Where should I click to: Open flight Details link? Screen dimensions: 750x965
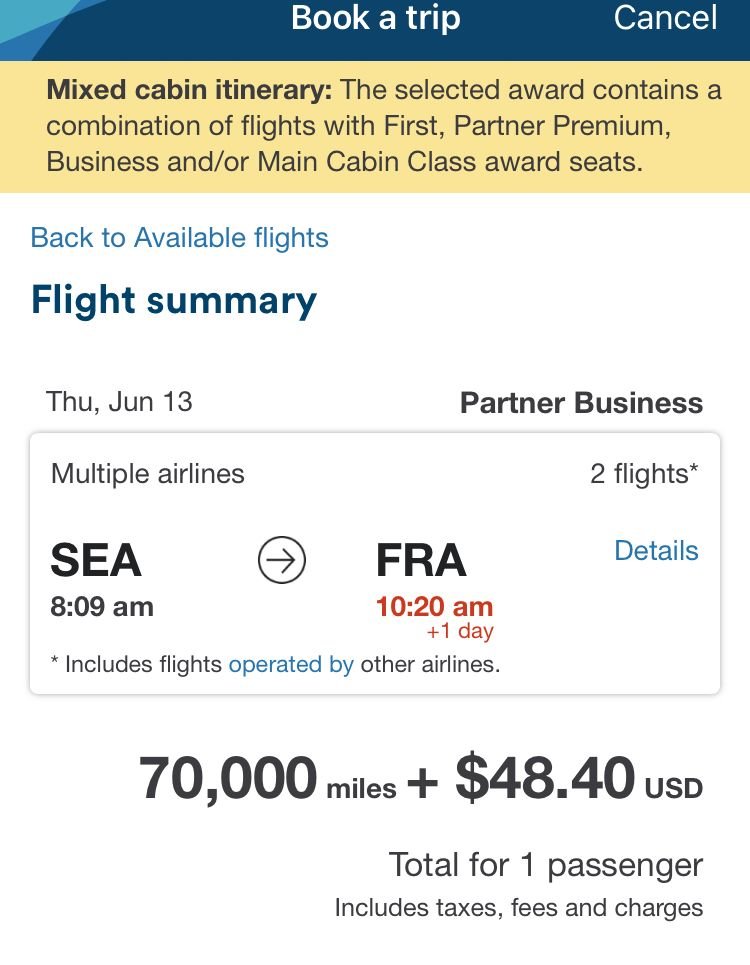[656, 551]
